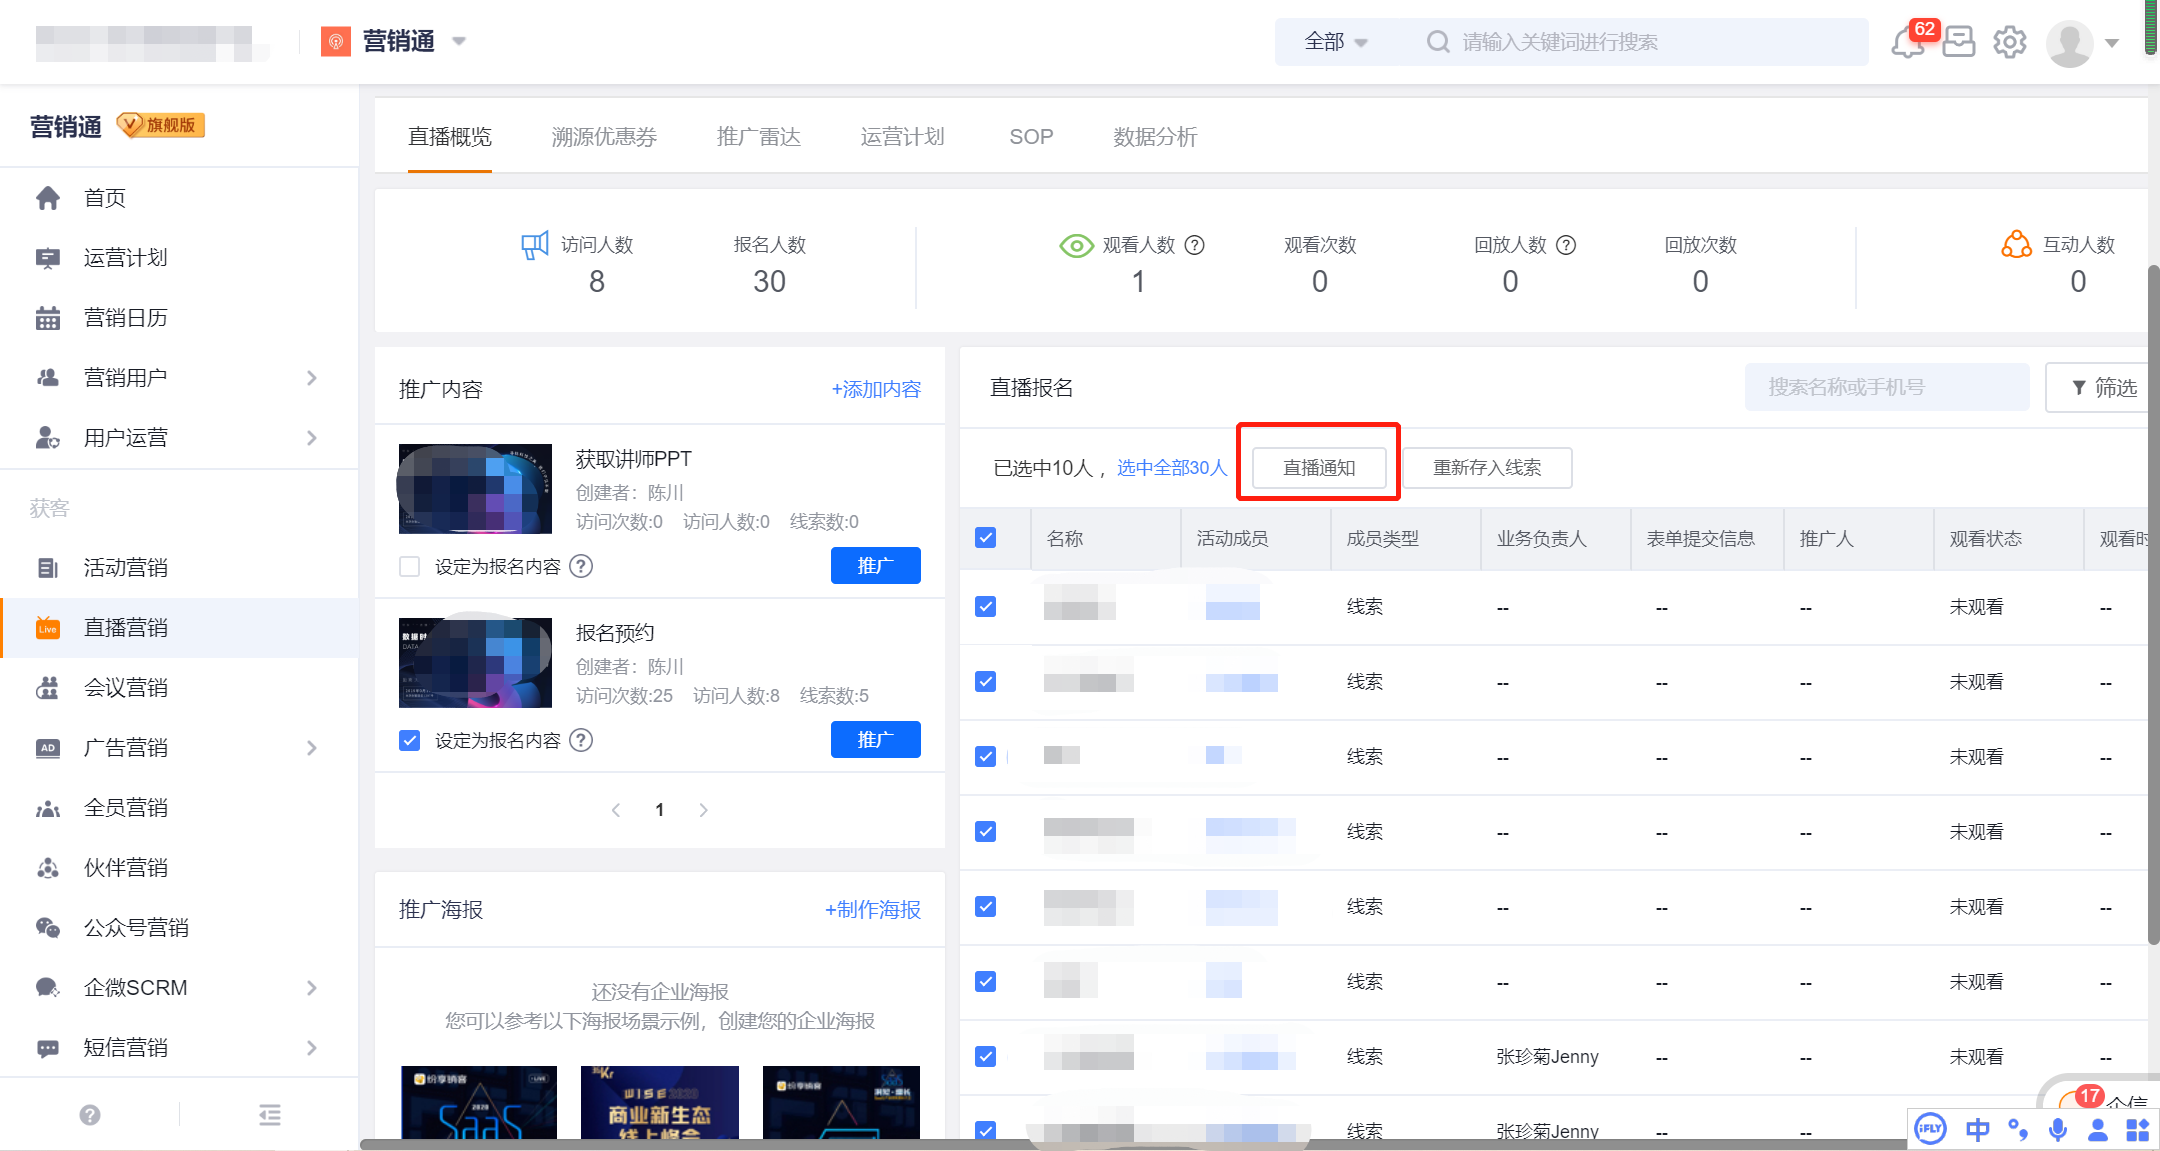This screenshot has width=2160, height=1151.
Task: Click the 全员营销 sidebar icon
Action: [48, 808]
